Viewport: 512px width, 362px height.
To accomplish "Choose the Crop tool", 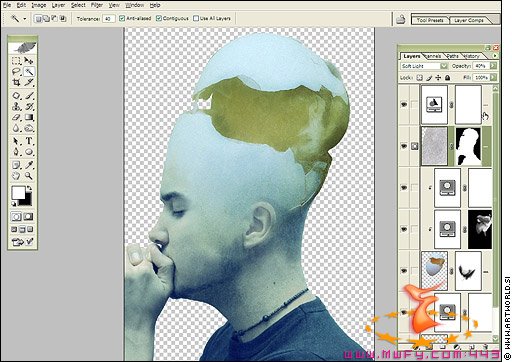I will point(16,82).
